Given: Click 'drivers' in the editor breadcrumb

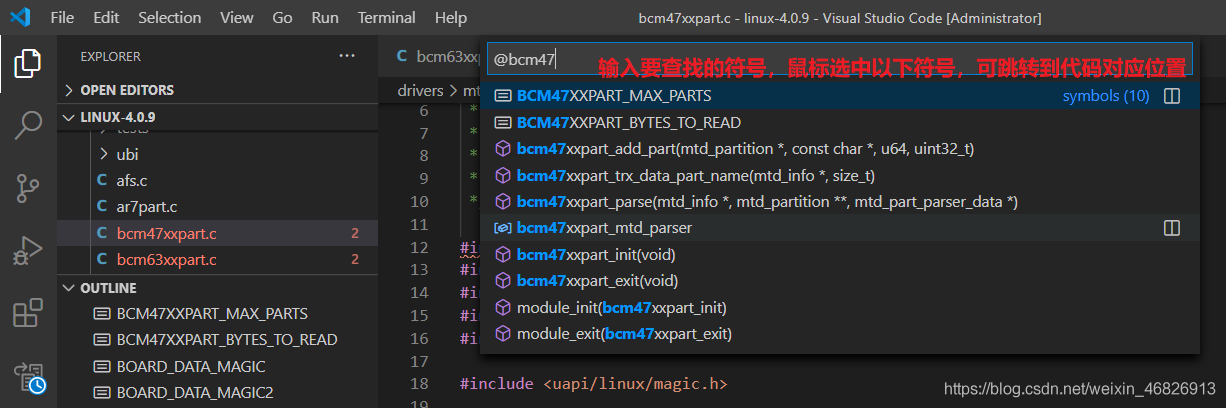Looking at the screenshot, I should click(420, 90).
